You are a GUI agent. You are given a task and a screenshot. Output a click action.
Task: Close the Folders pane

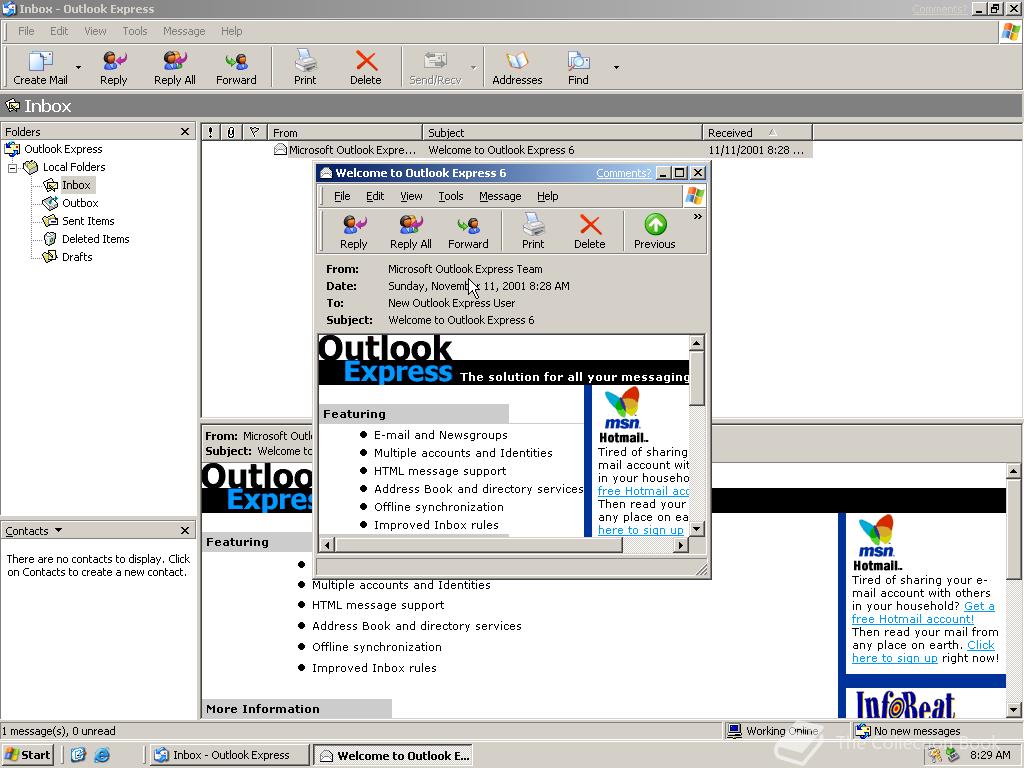click(x=185, y=131)
